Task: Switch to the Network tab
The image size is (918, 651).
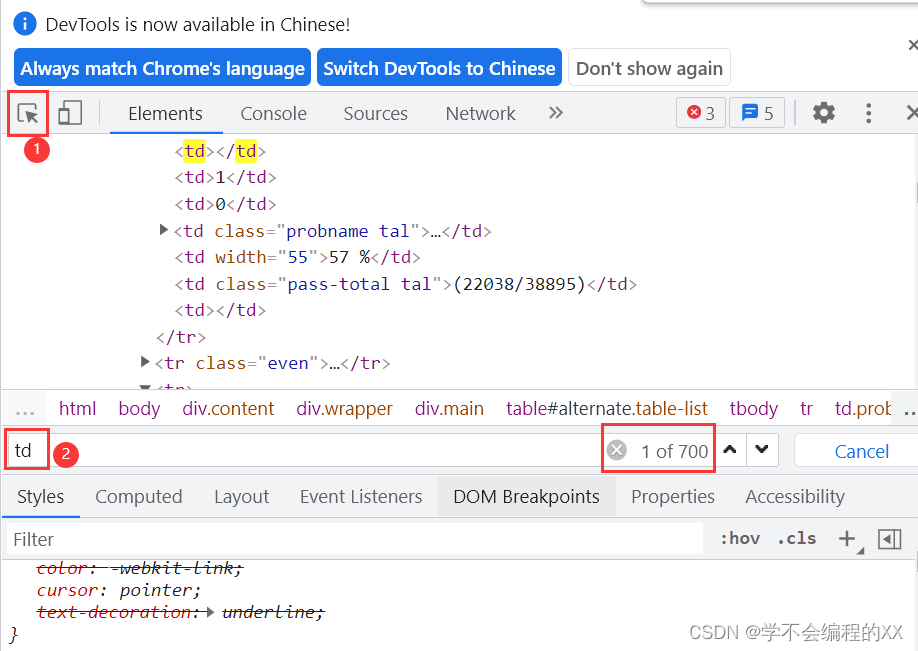Action: (481, 113)
